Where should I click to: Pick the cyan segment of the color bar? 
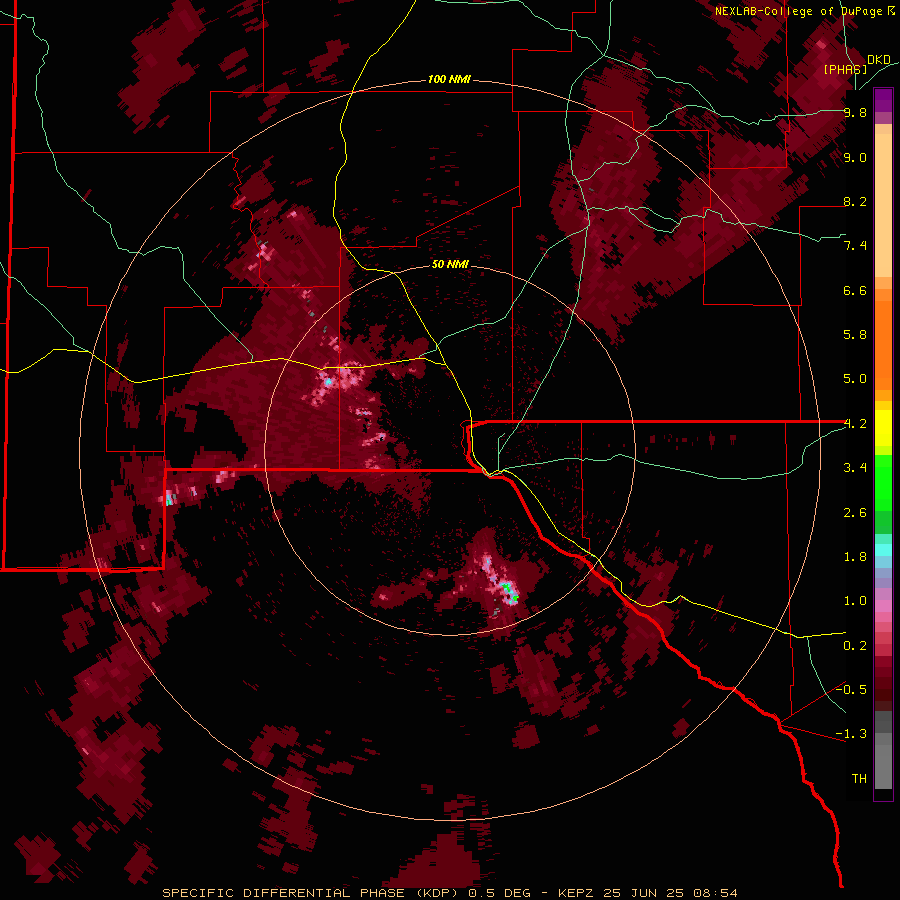pos(883,550)
